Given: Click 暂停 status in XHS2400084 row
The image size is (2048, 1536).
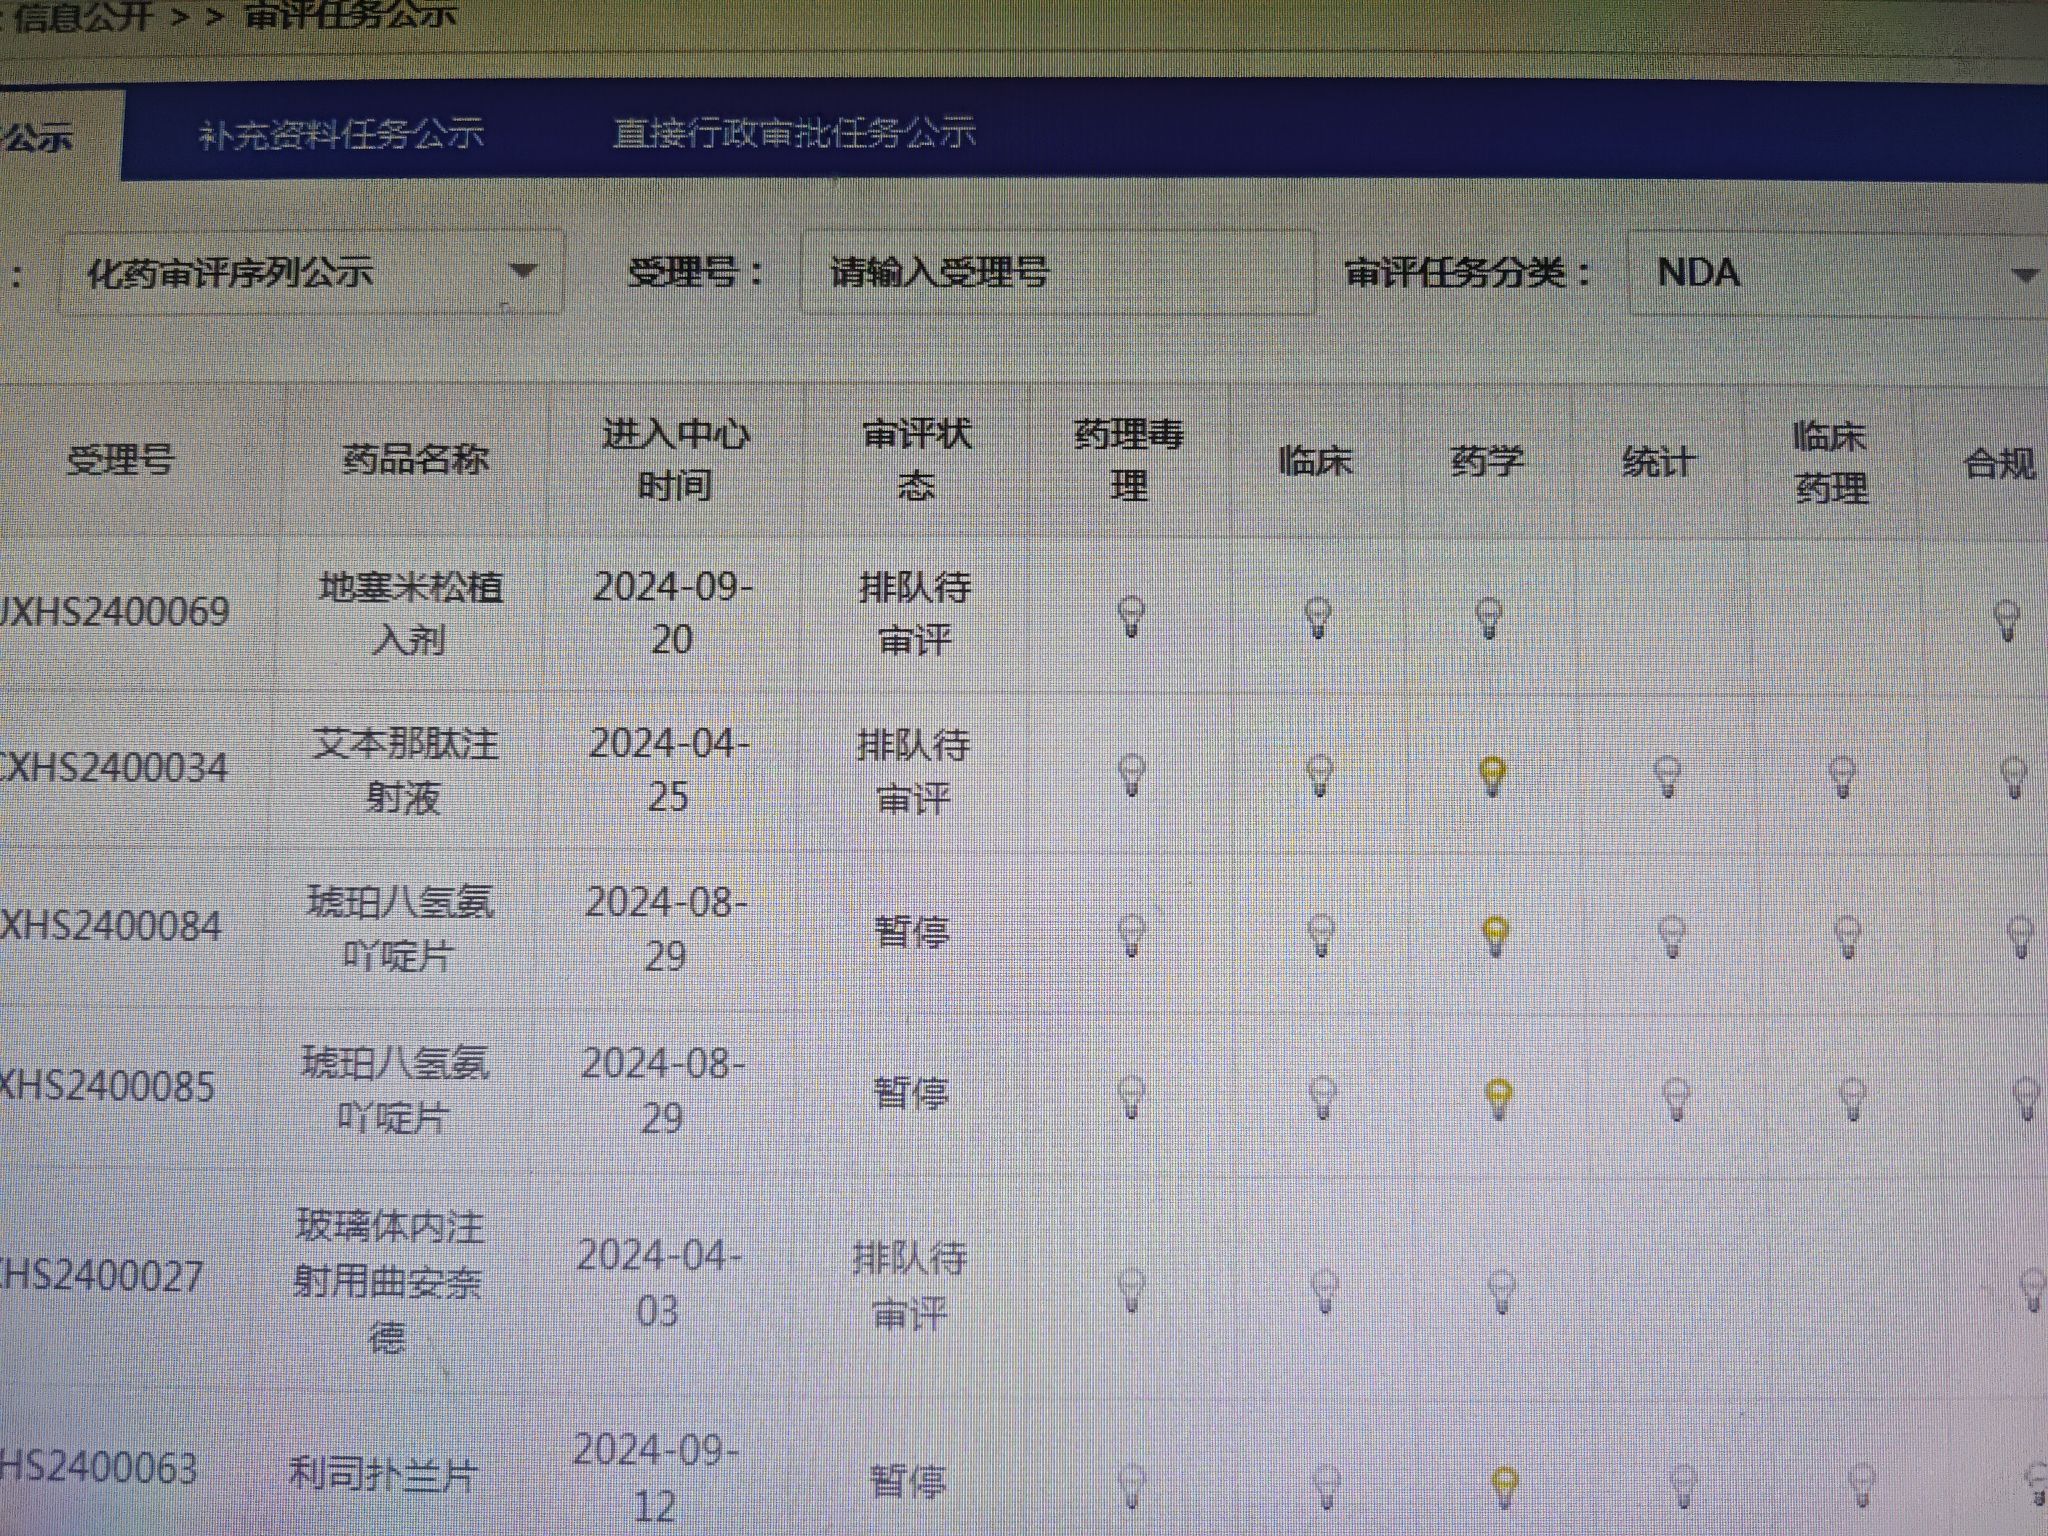Looking at the screenshot, I should [x=911, y=931].
